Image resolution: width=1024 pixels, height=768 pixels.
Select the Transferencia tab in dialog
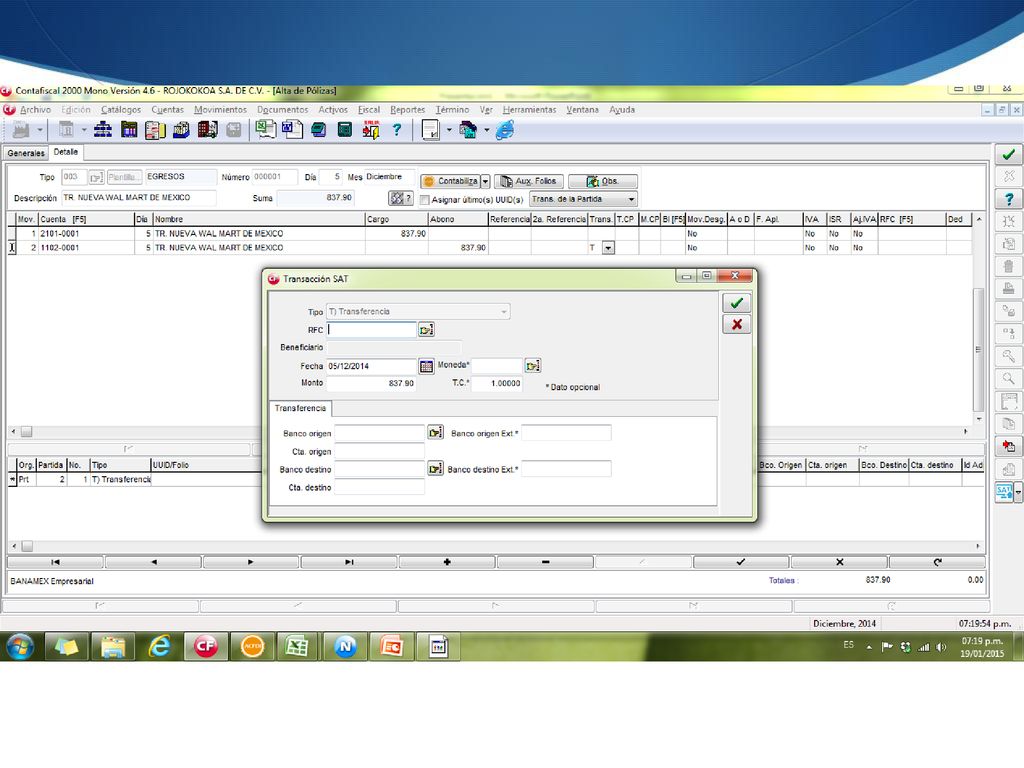pos(300,408)
